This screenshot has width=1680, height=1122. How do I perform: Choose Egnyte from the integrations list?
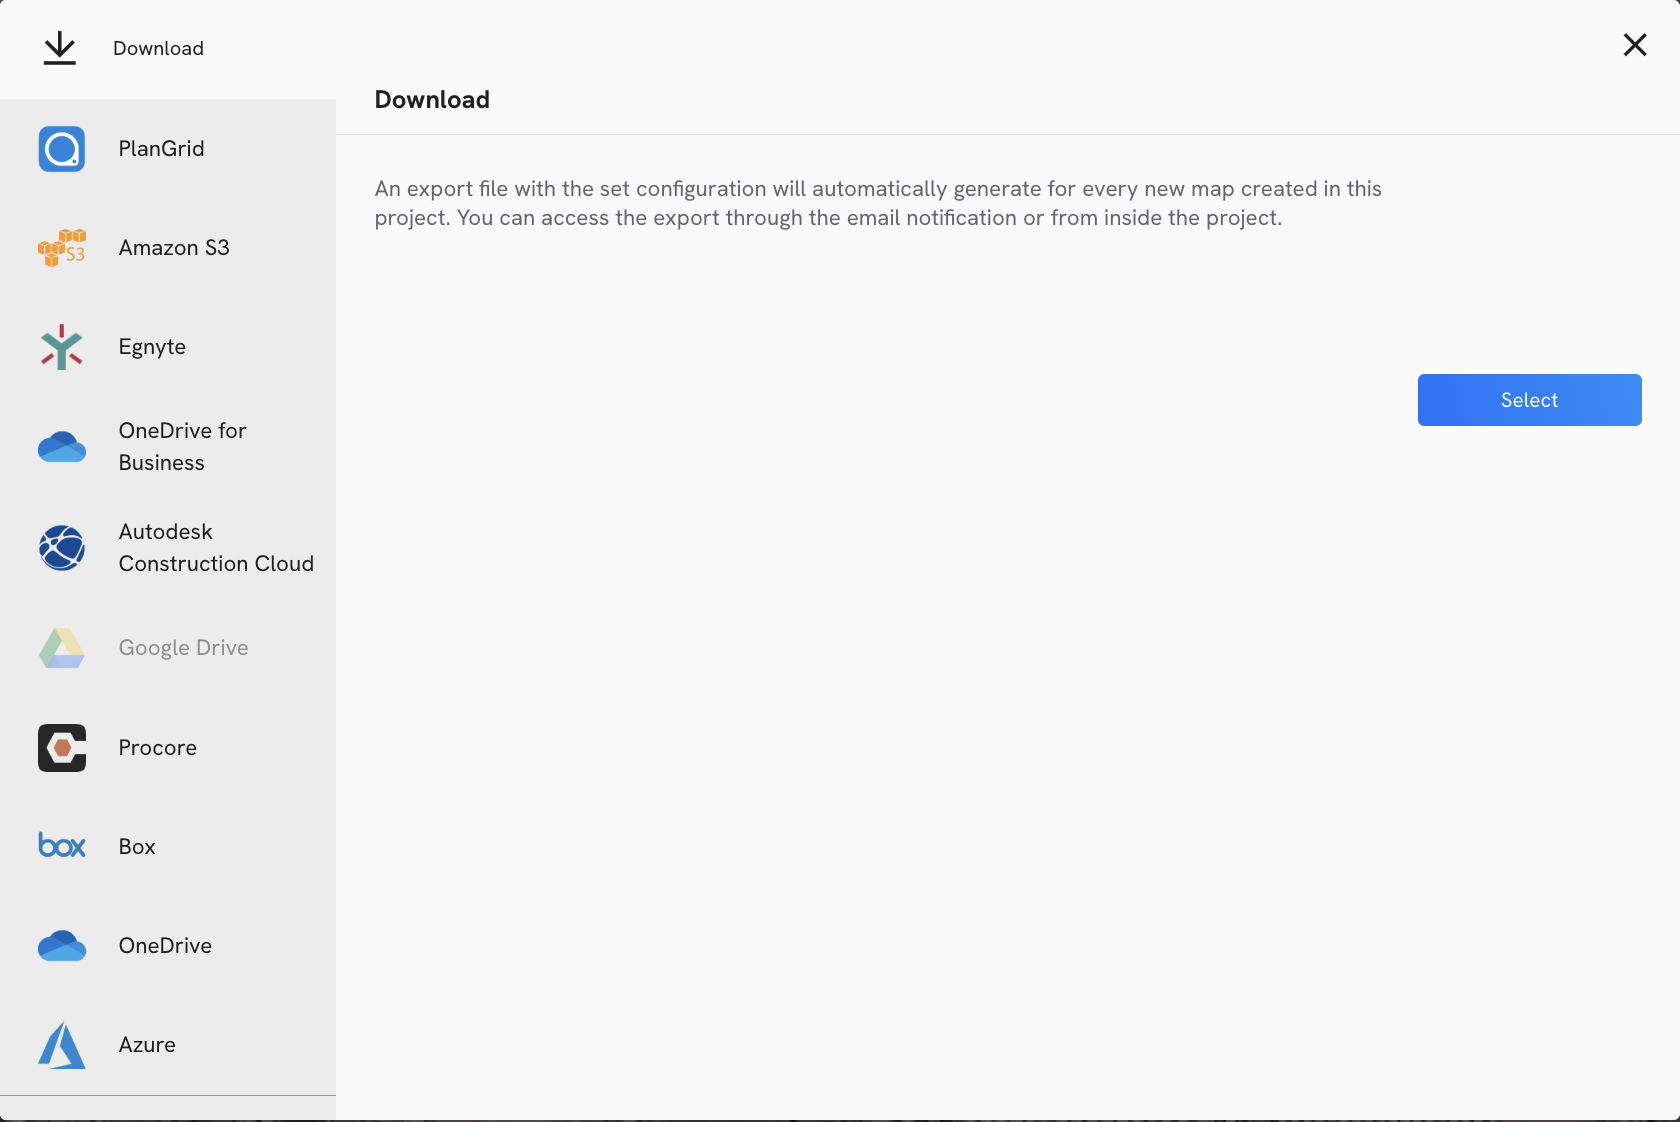tap(168, 347)
